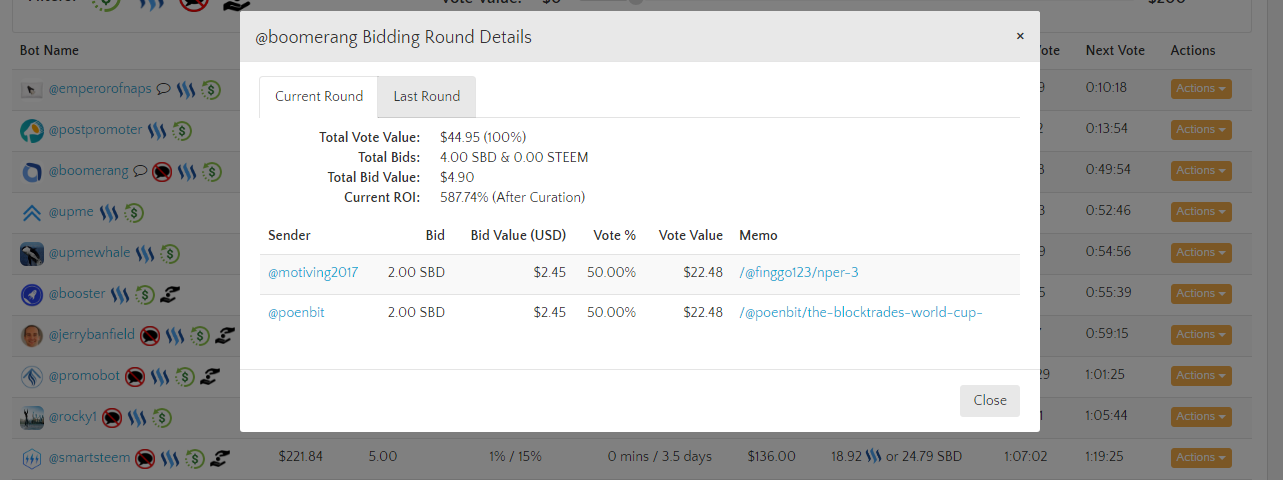This screenshot has width=1283, height=480.
Task: Open Actions dropdown for 0:52:46 next vote row
Action: click(1201, 211)
